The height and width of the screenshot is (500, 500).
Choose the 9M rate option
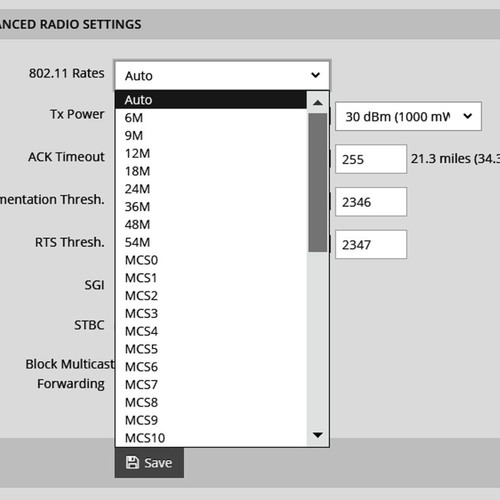211,135
